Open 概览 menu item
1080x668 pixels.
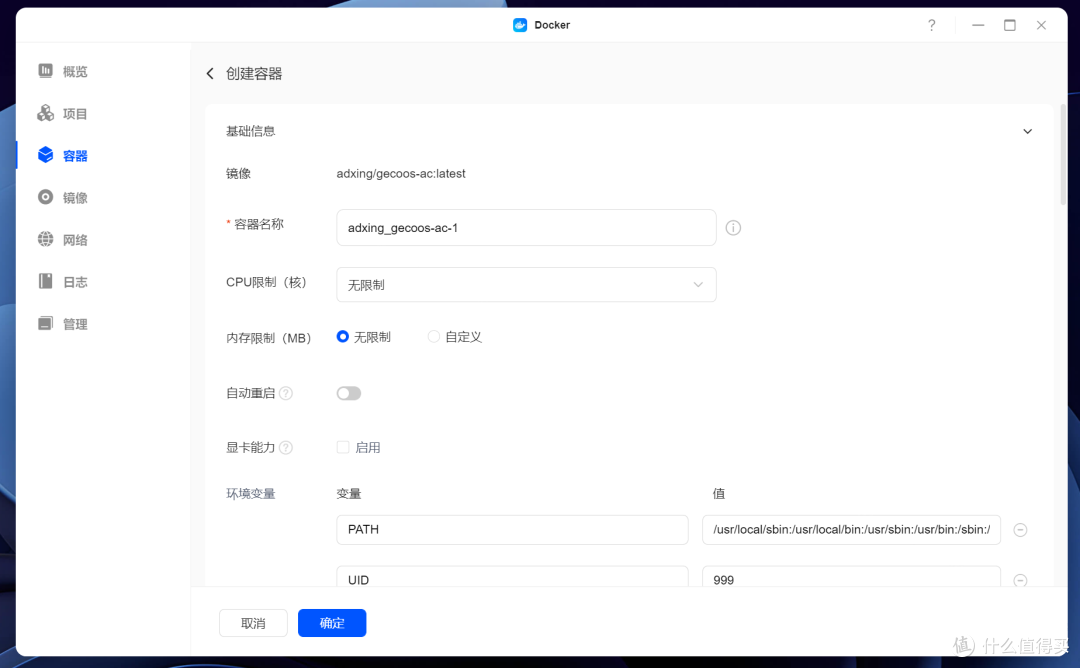(x=75, y=72)
